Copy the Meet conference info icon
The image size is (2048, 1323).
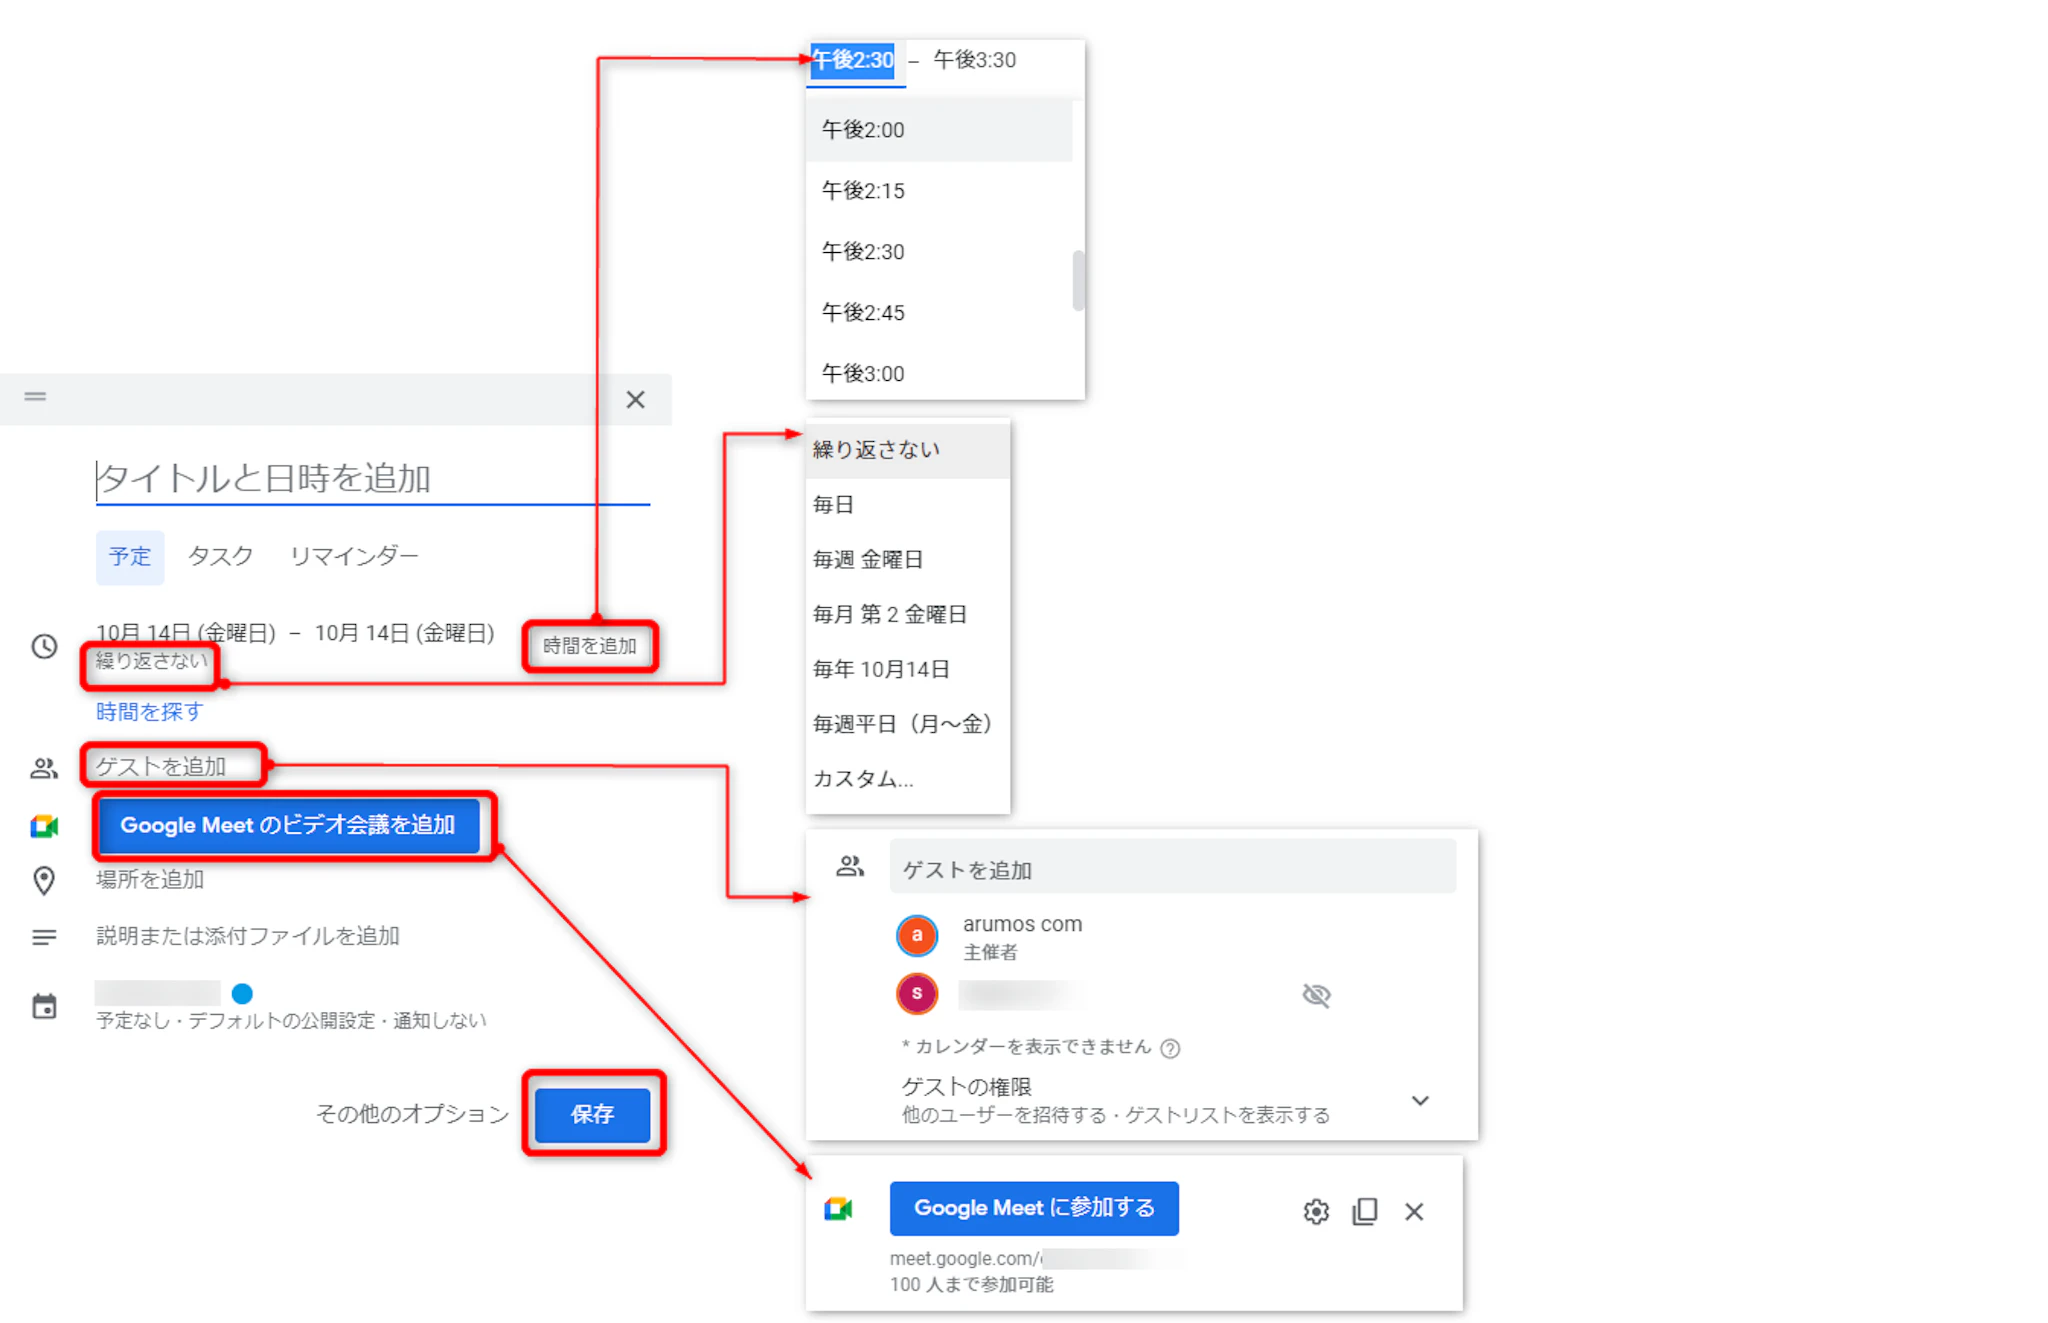point(1364,1211)
